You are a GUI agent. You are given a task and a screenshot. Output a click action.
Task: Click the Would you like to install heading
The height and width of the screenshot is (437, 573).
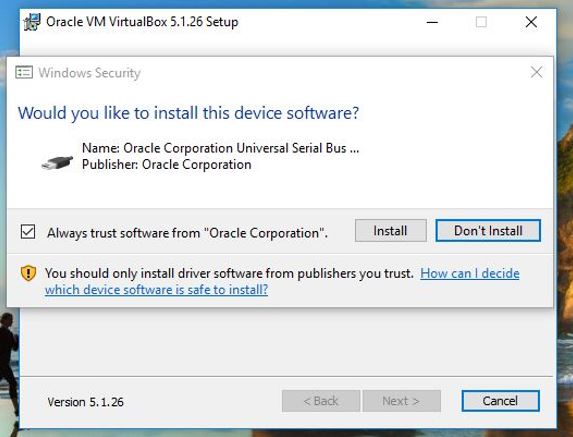pyautogui.click(x=189, y=113)
